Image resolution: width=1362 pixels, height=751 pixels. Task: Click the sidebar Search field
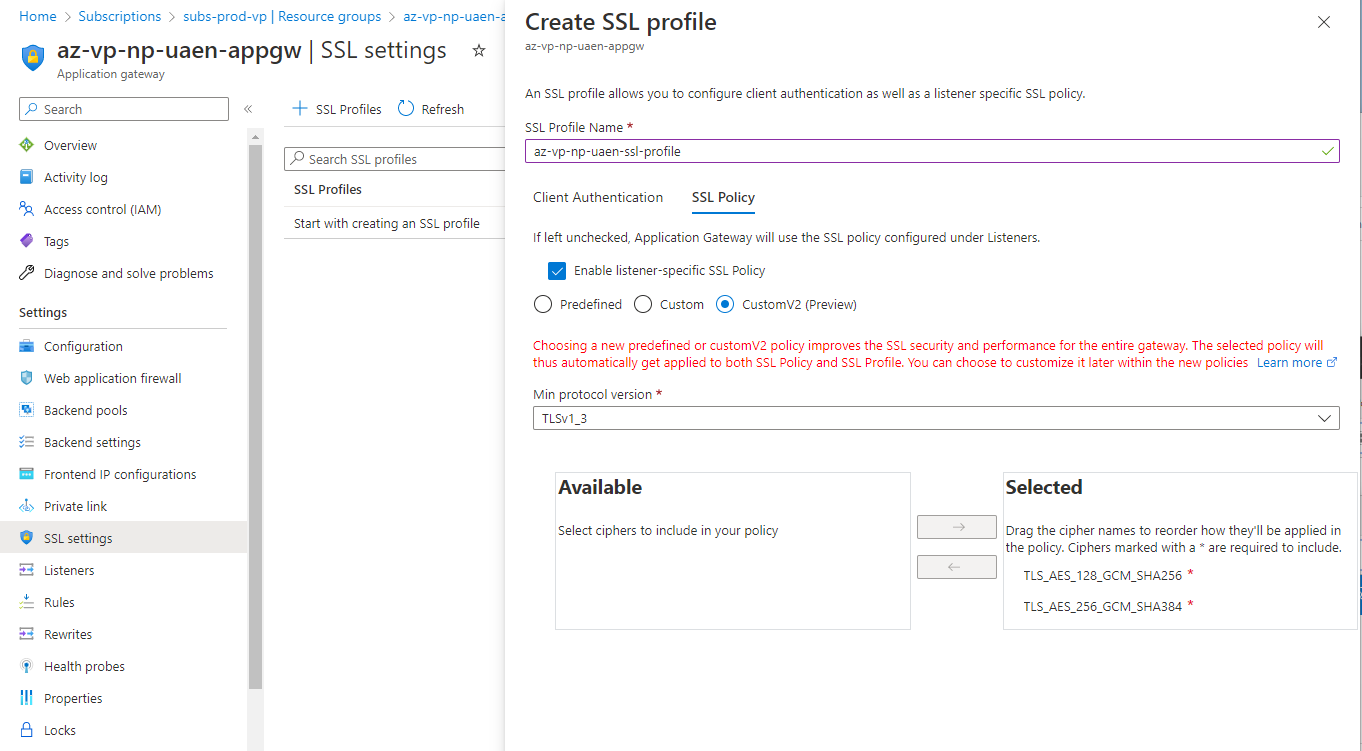pos(124,109)
